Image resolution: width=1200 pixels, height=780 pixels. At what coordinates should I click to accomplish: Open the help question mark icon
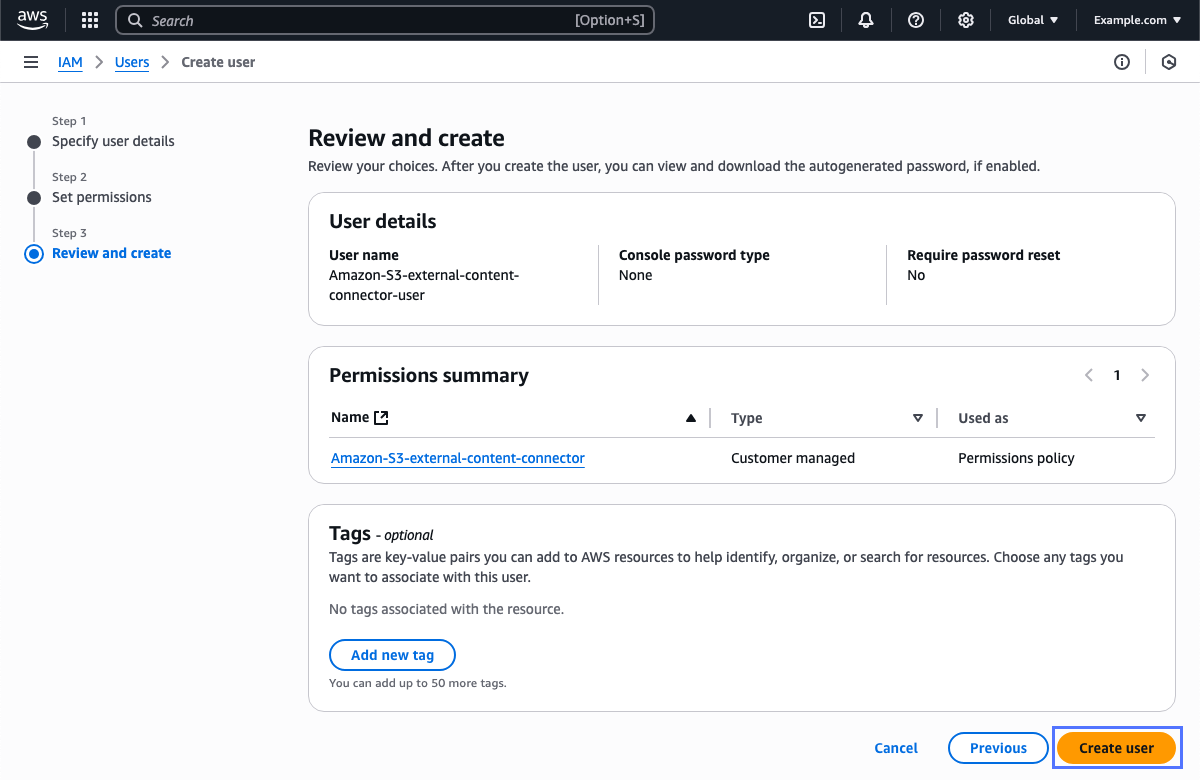[x=916, y=20]
